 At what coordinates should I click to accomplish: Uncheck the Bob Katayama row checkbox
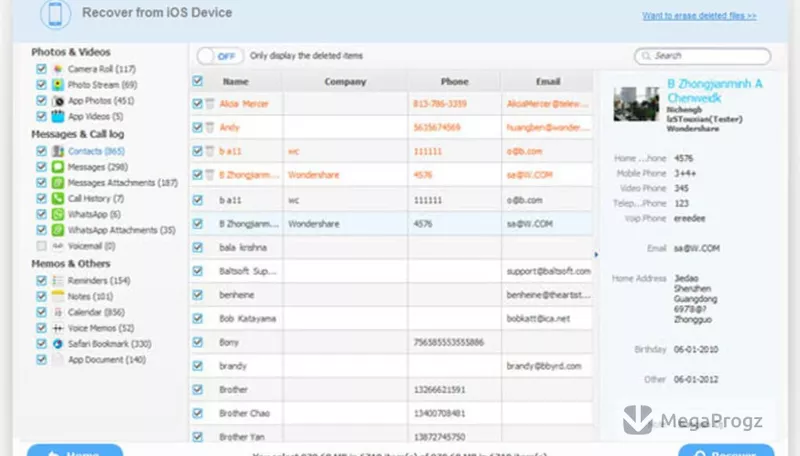tap(197, 318)
